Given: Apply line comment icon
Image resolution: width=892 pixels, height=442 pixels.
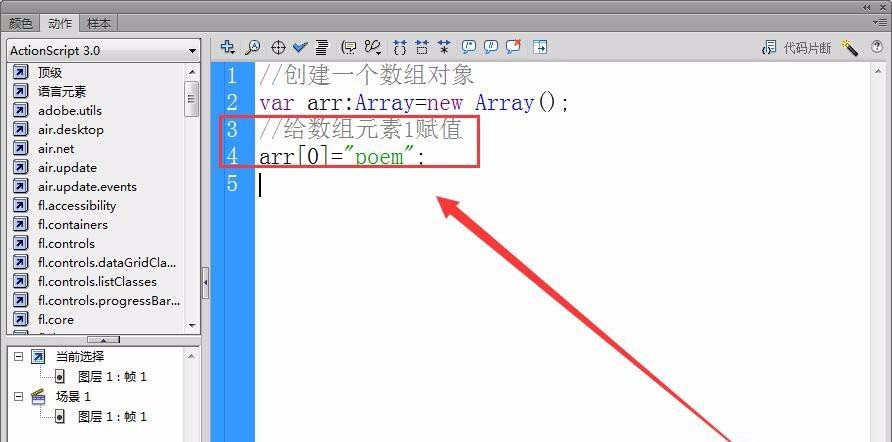Looking at the screenshot, I should (x=491, y=47).
